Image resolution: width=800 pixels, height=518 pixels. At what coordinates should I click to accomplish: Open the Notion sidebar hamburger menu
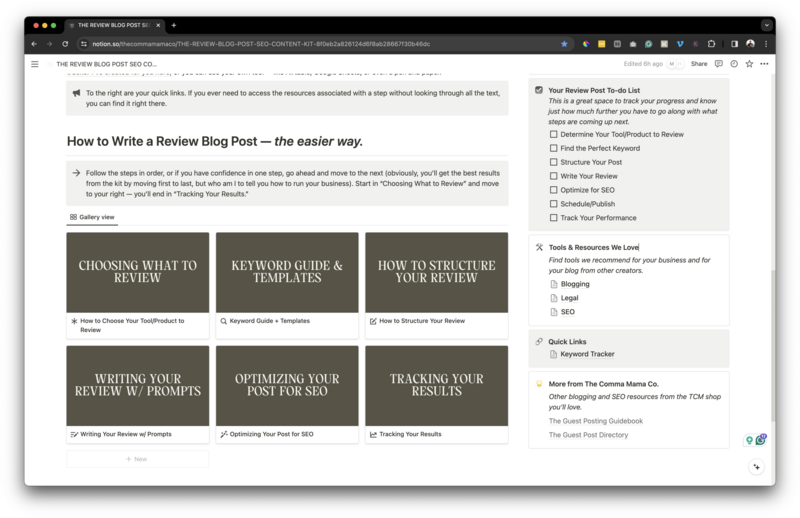coord(35,64)
